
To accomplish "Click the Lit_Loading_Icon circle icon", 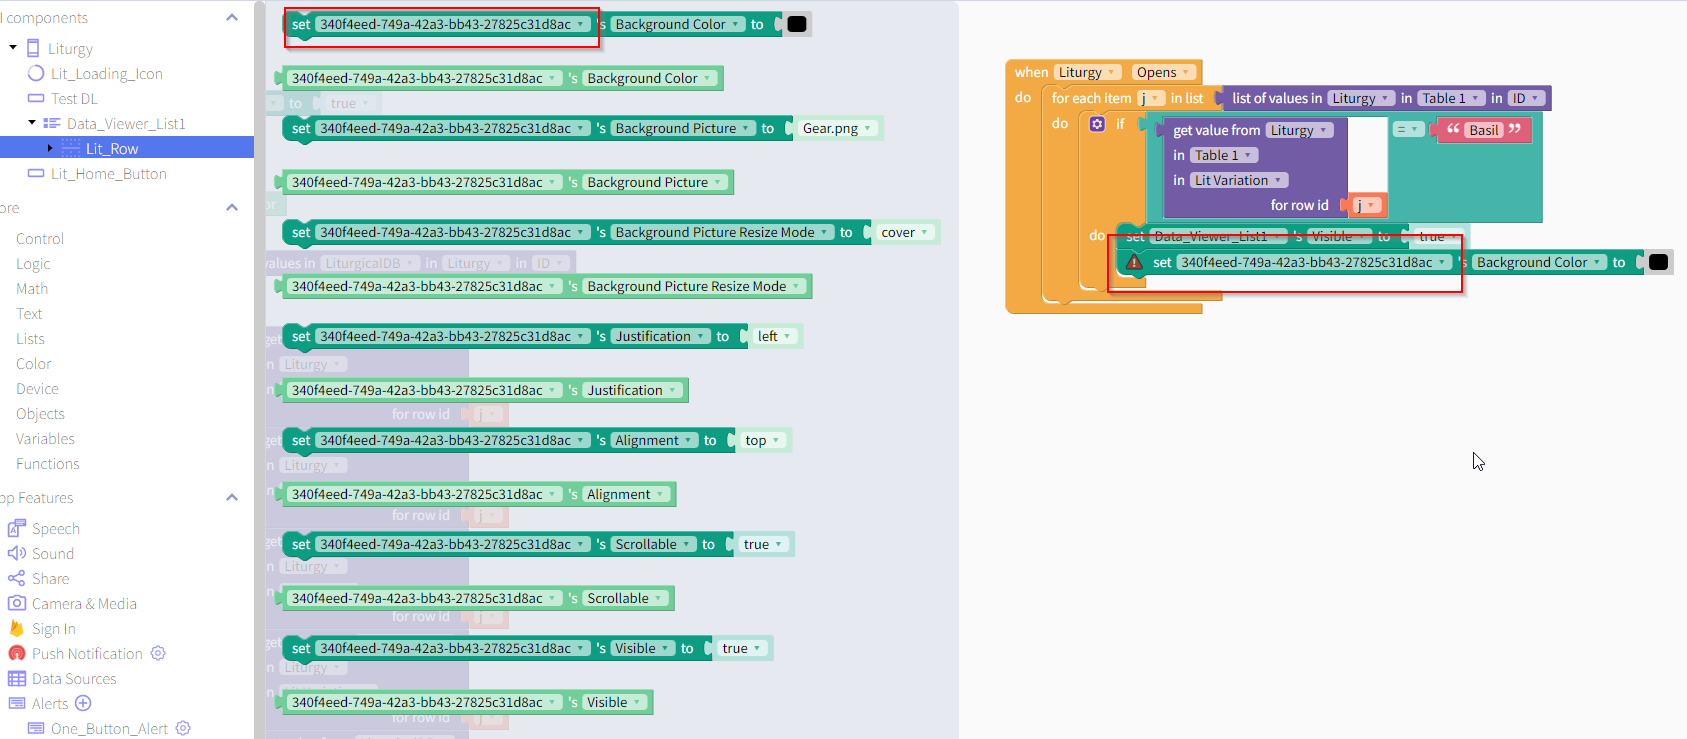I will pyautogui.click(x=36, y=73).
